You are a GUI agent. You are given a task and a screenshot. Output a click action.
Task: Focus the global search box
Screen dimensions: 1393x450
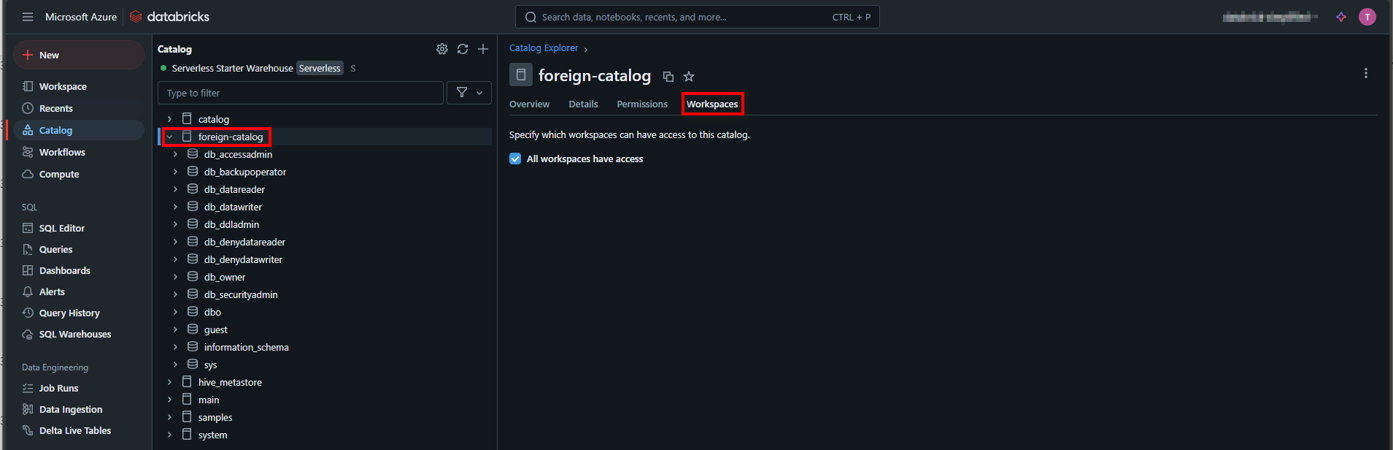point(697,17)
